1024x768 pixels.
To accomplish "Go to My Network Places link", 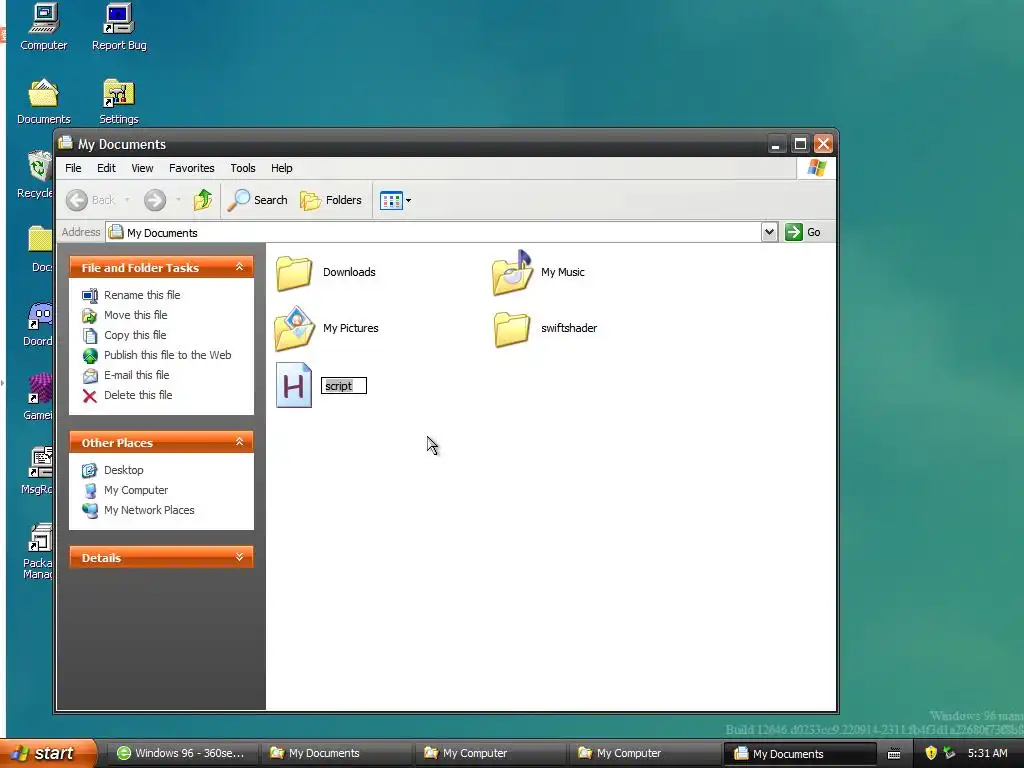I will (x=149, y=510).
